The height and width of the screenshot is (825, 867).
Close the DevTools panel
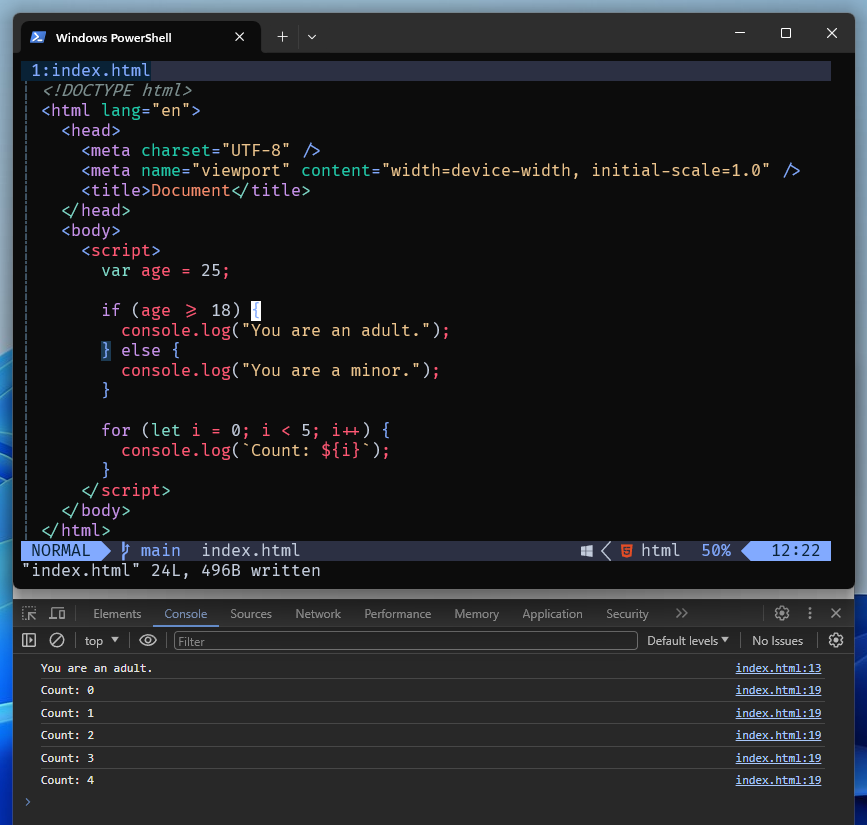(x=836, y=613)
